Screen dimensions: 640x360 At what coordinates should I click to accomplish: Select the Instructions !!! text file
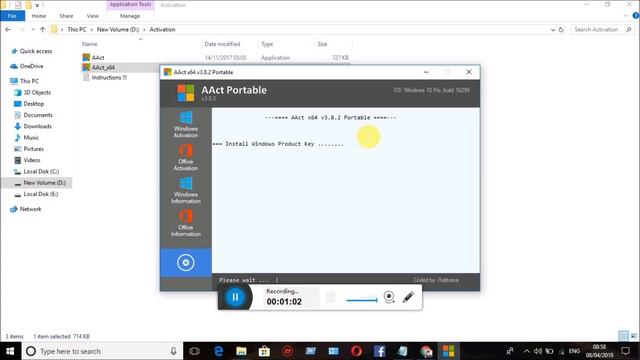coord(109,77)
